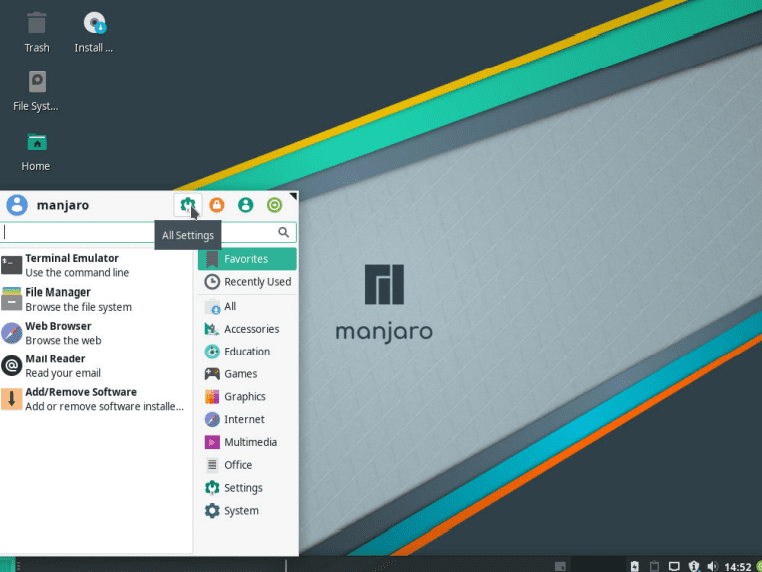Launch Web Browser from favorites
This screenshot has width=762, height=572.
(96, 333)
